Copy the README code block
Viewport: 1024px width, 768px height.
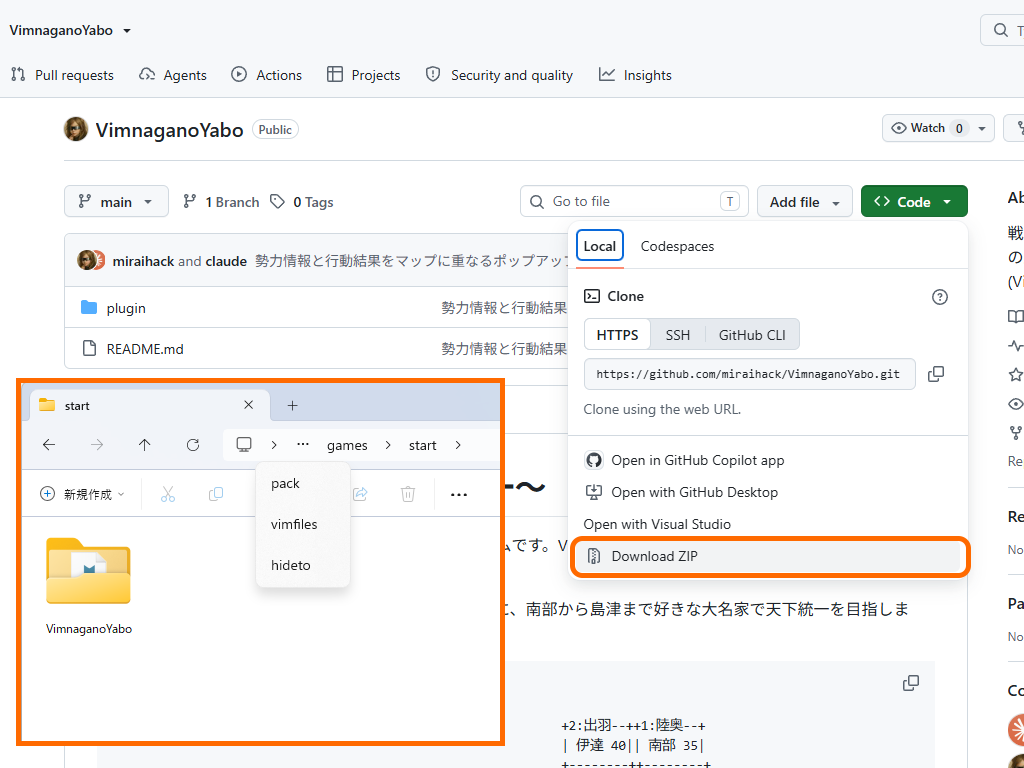coord(911,683)
